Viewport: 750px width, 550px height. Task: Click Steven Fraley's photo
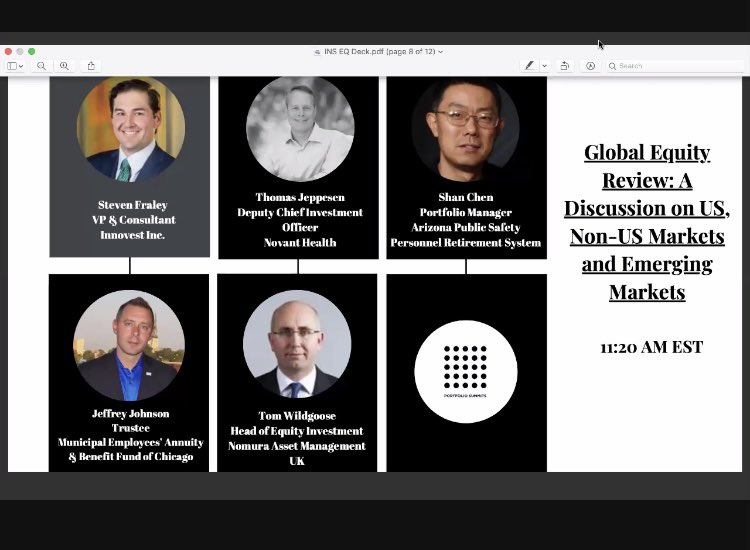[131, 130]
